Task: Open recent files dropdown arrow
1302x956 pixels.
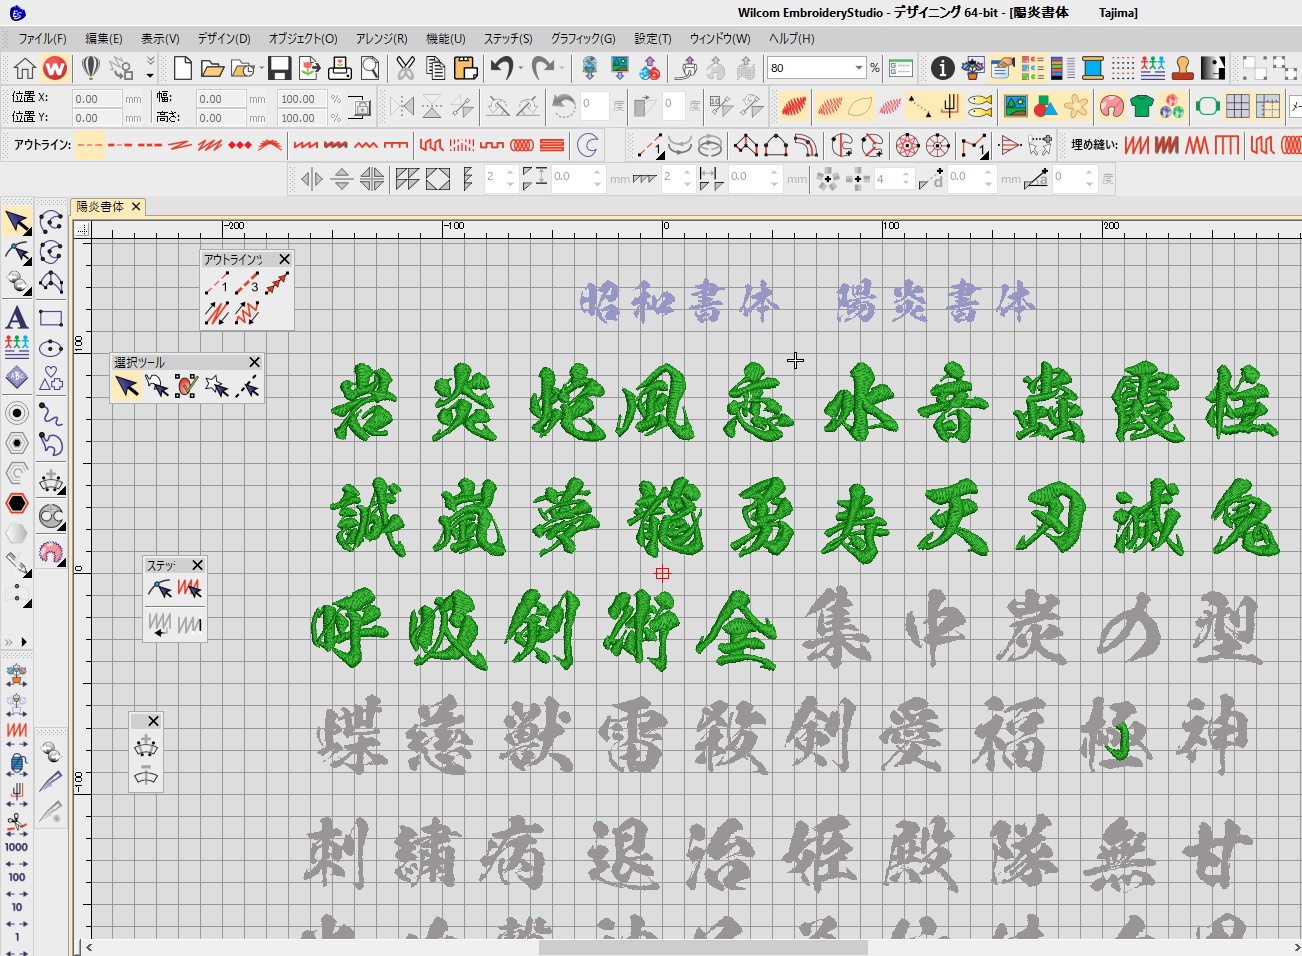Action: [260, 68]
